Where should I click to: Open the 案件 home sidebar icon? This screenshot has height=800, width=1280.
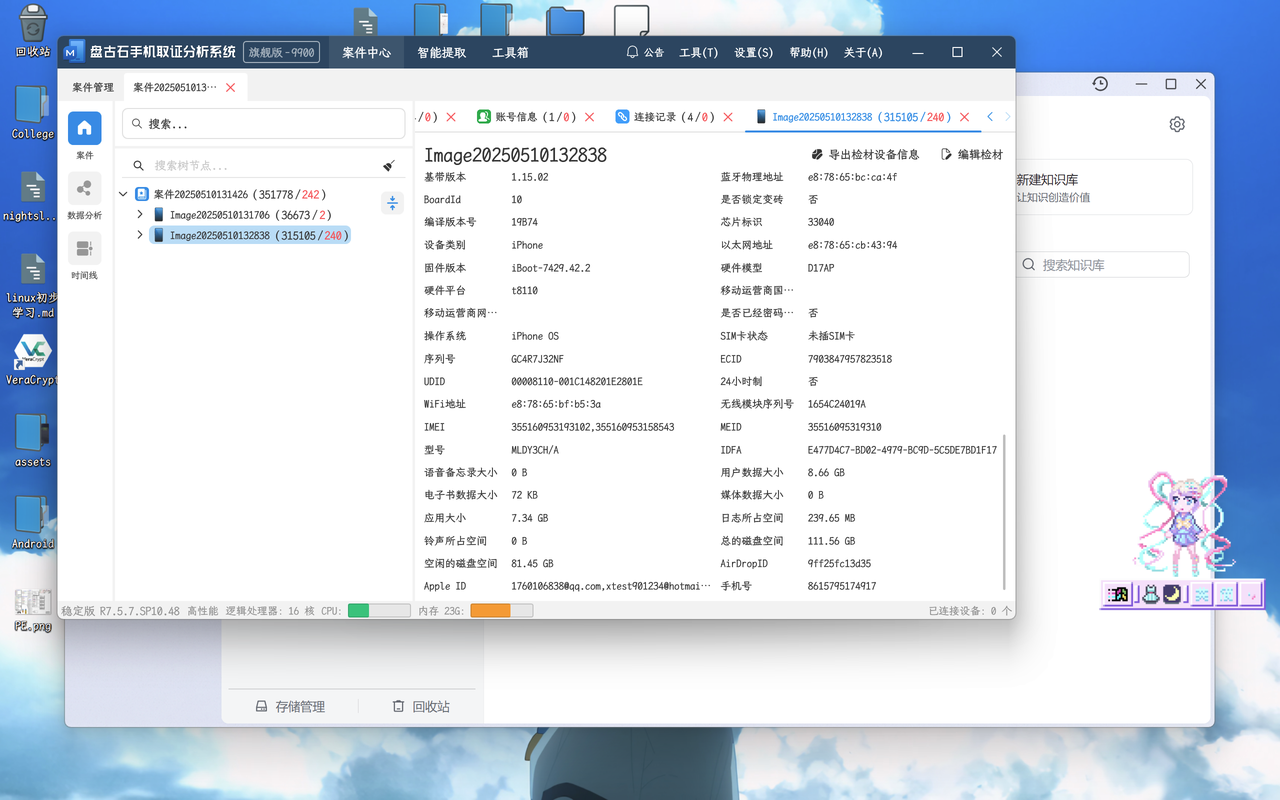pos(84,128)
